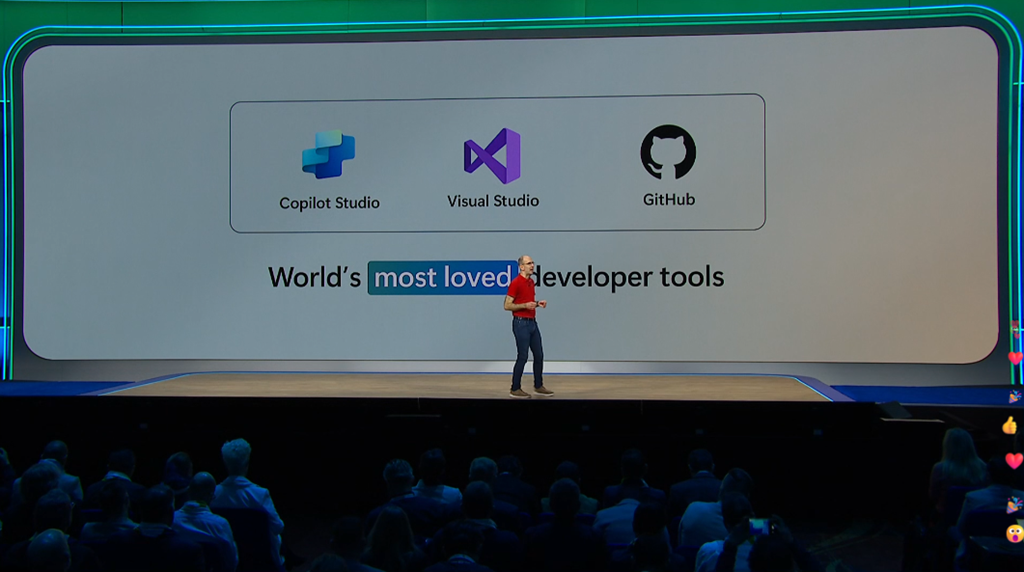Screen dimensions: 1024x572
Task: Click the word "World's" on the slide
Action: pos(314,278)
